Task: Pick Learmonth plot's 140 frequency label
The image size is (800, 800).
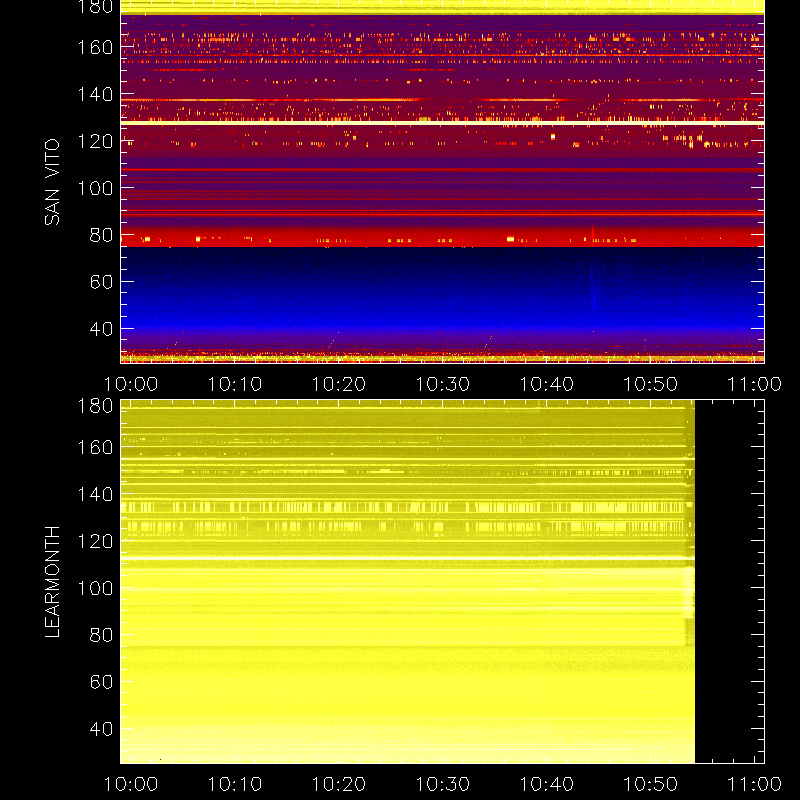Action: coord(95,494)
